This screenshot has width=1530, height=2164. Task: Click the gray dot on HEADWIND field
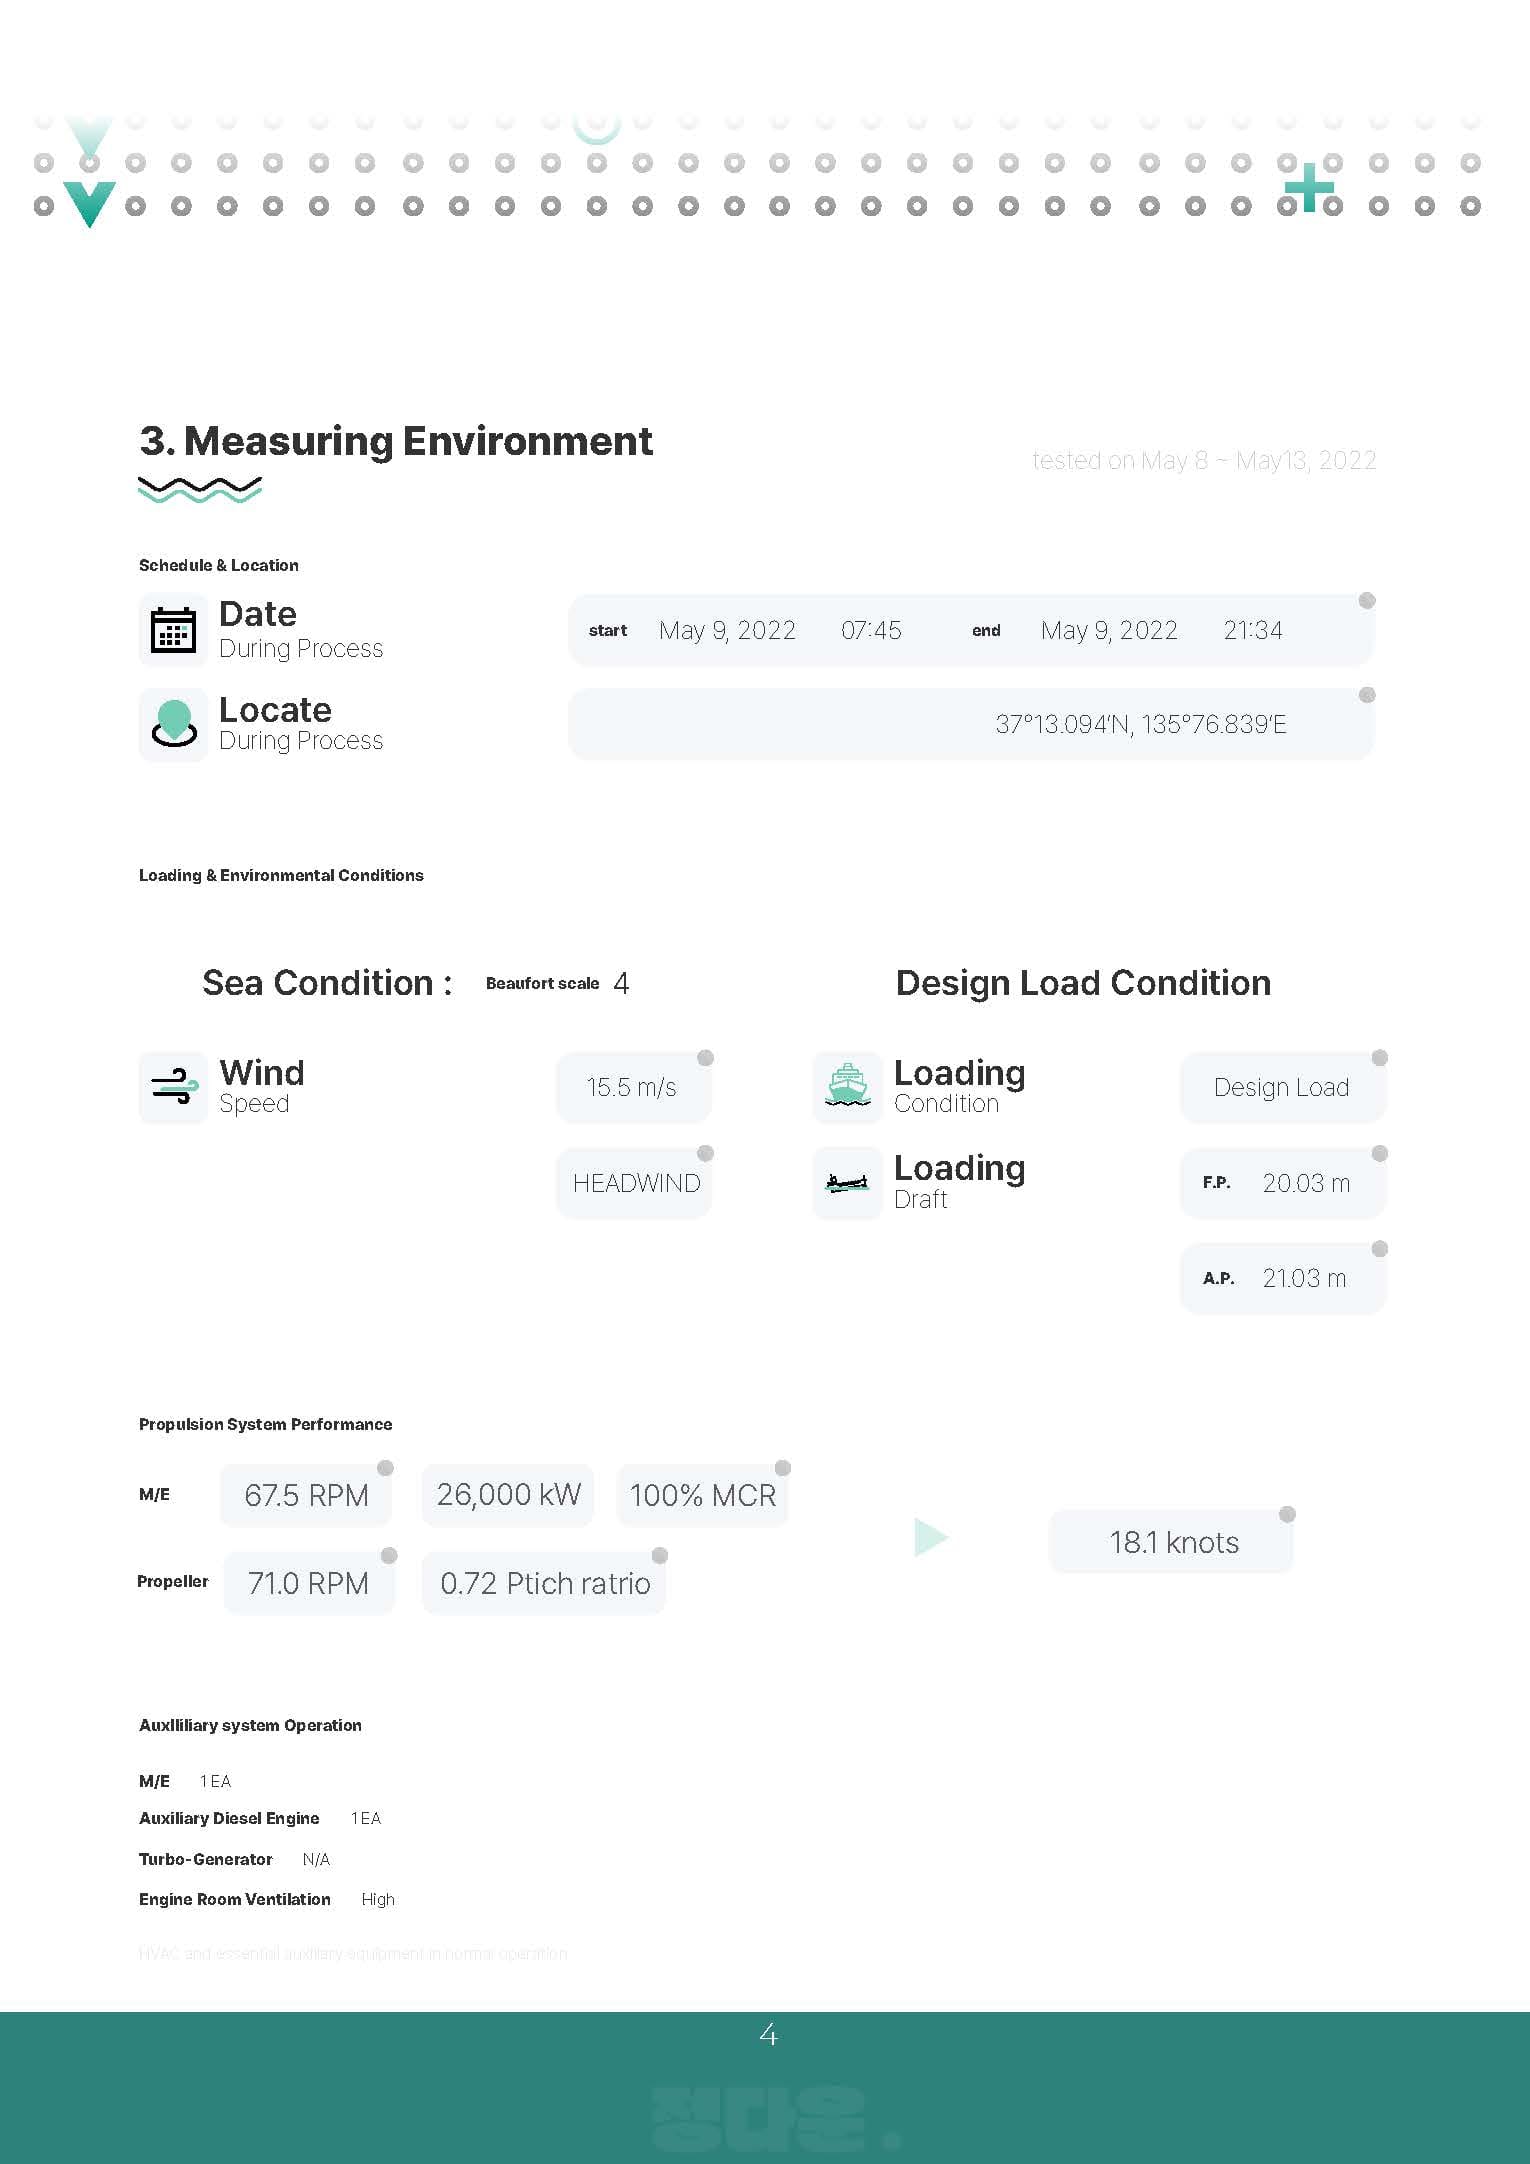(x=705, y=1154)
